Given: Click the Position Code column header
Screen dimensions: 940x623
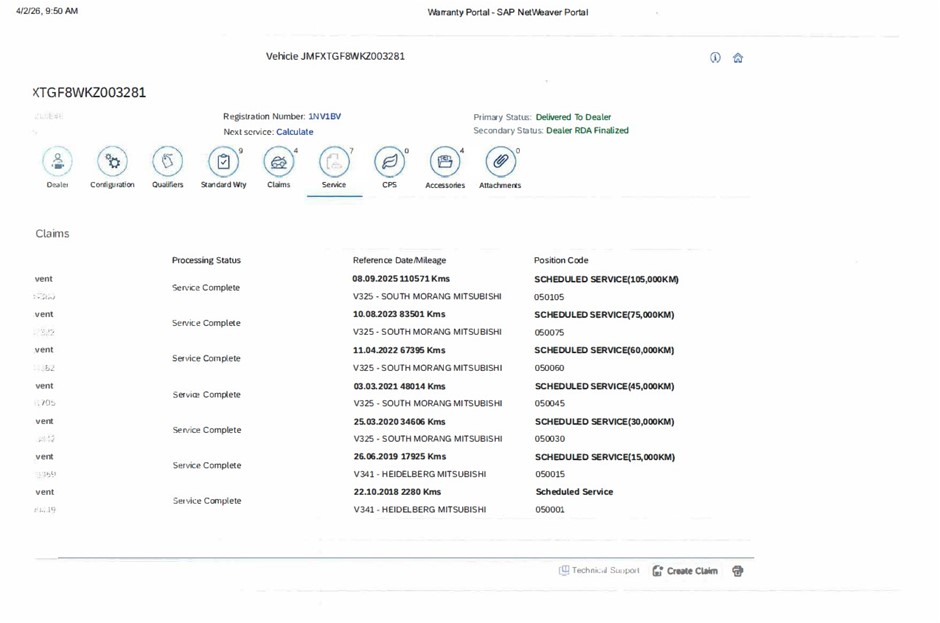Looking at the screenshot, I should 561,261.
